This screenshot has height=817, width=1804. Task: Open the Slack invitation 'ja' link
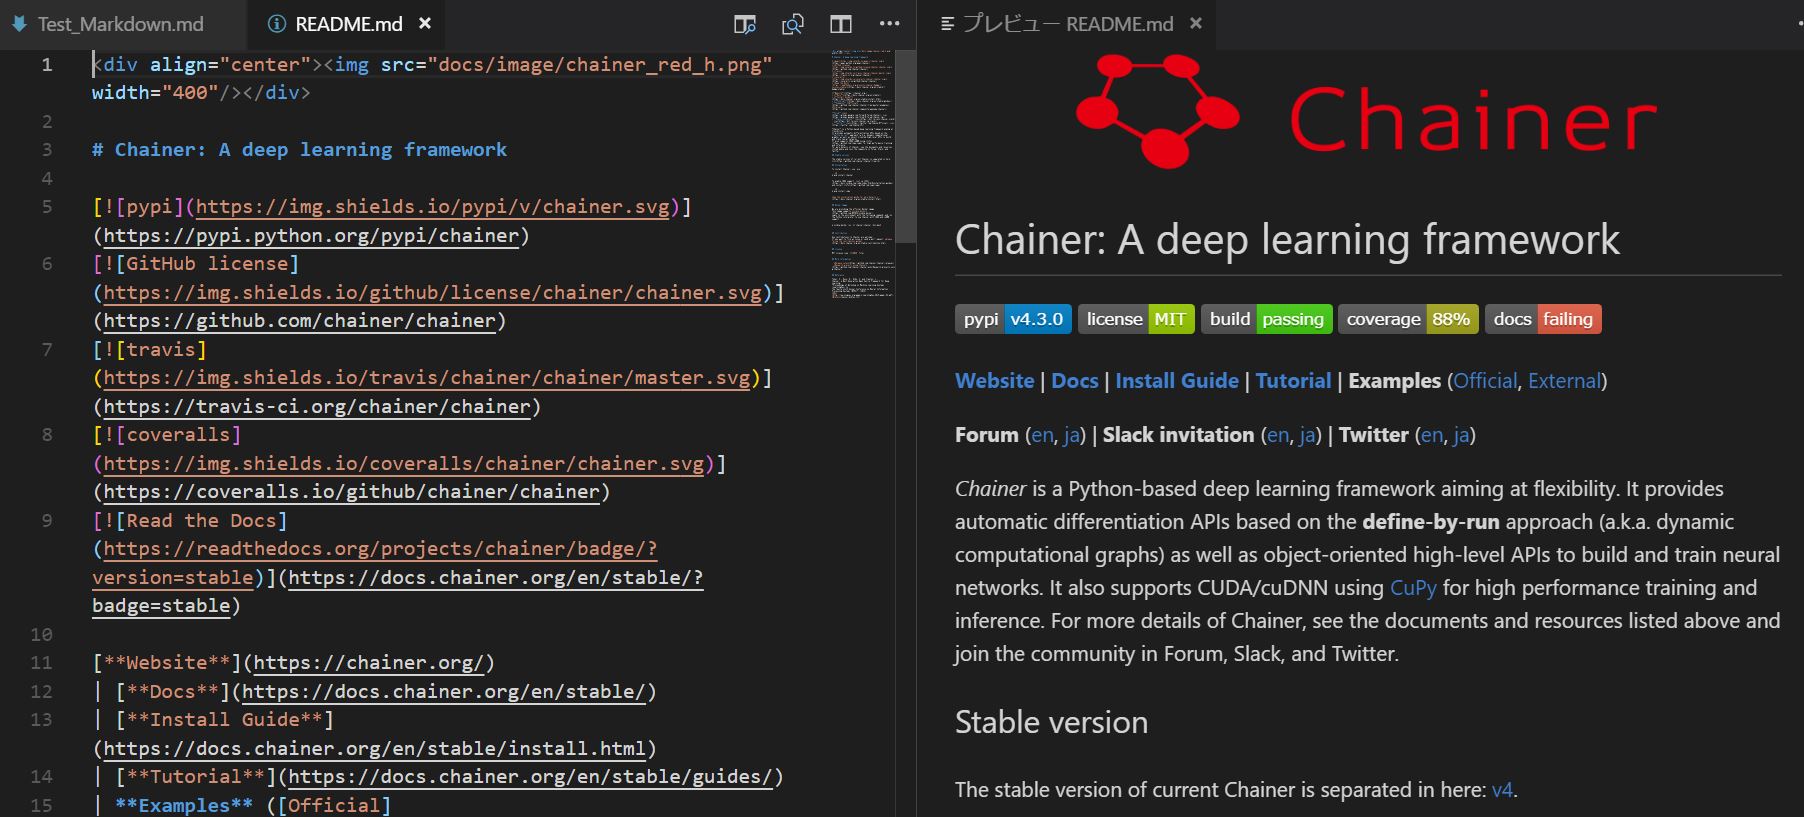point(1307,435)
